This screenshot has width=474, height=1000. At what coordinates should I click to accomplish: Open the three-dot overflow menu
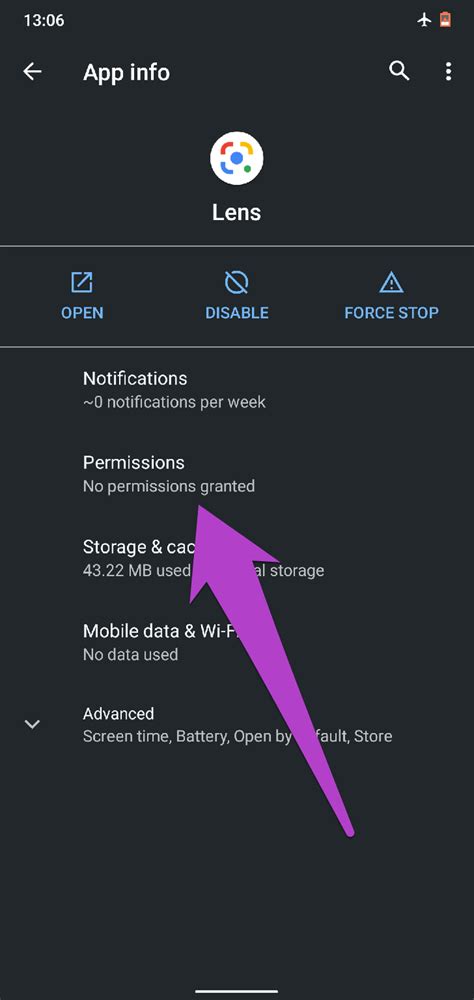[x=448, y=71]
